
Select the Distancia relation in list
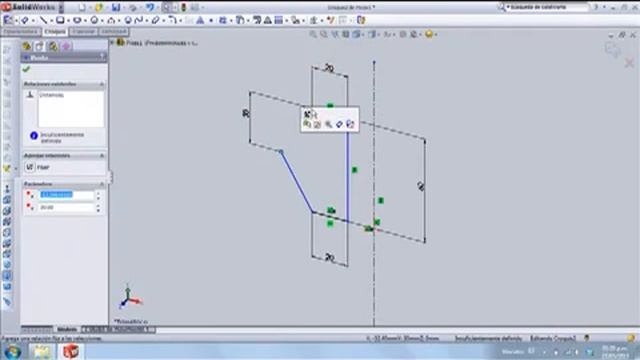52,95
